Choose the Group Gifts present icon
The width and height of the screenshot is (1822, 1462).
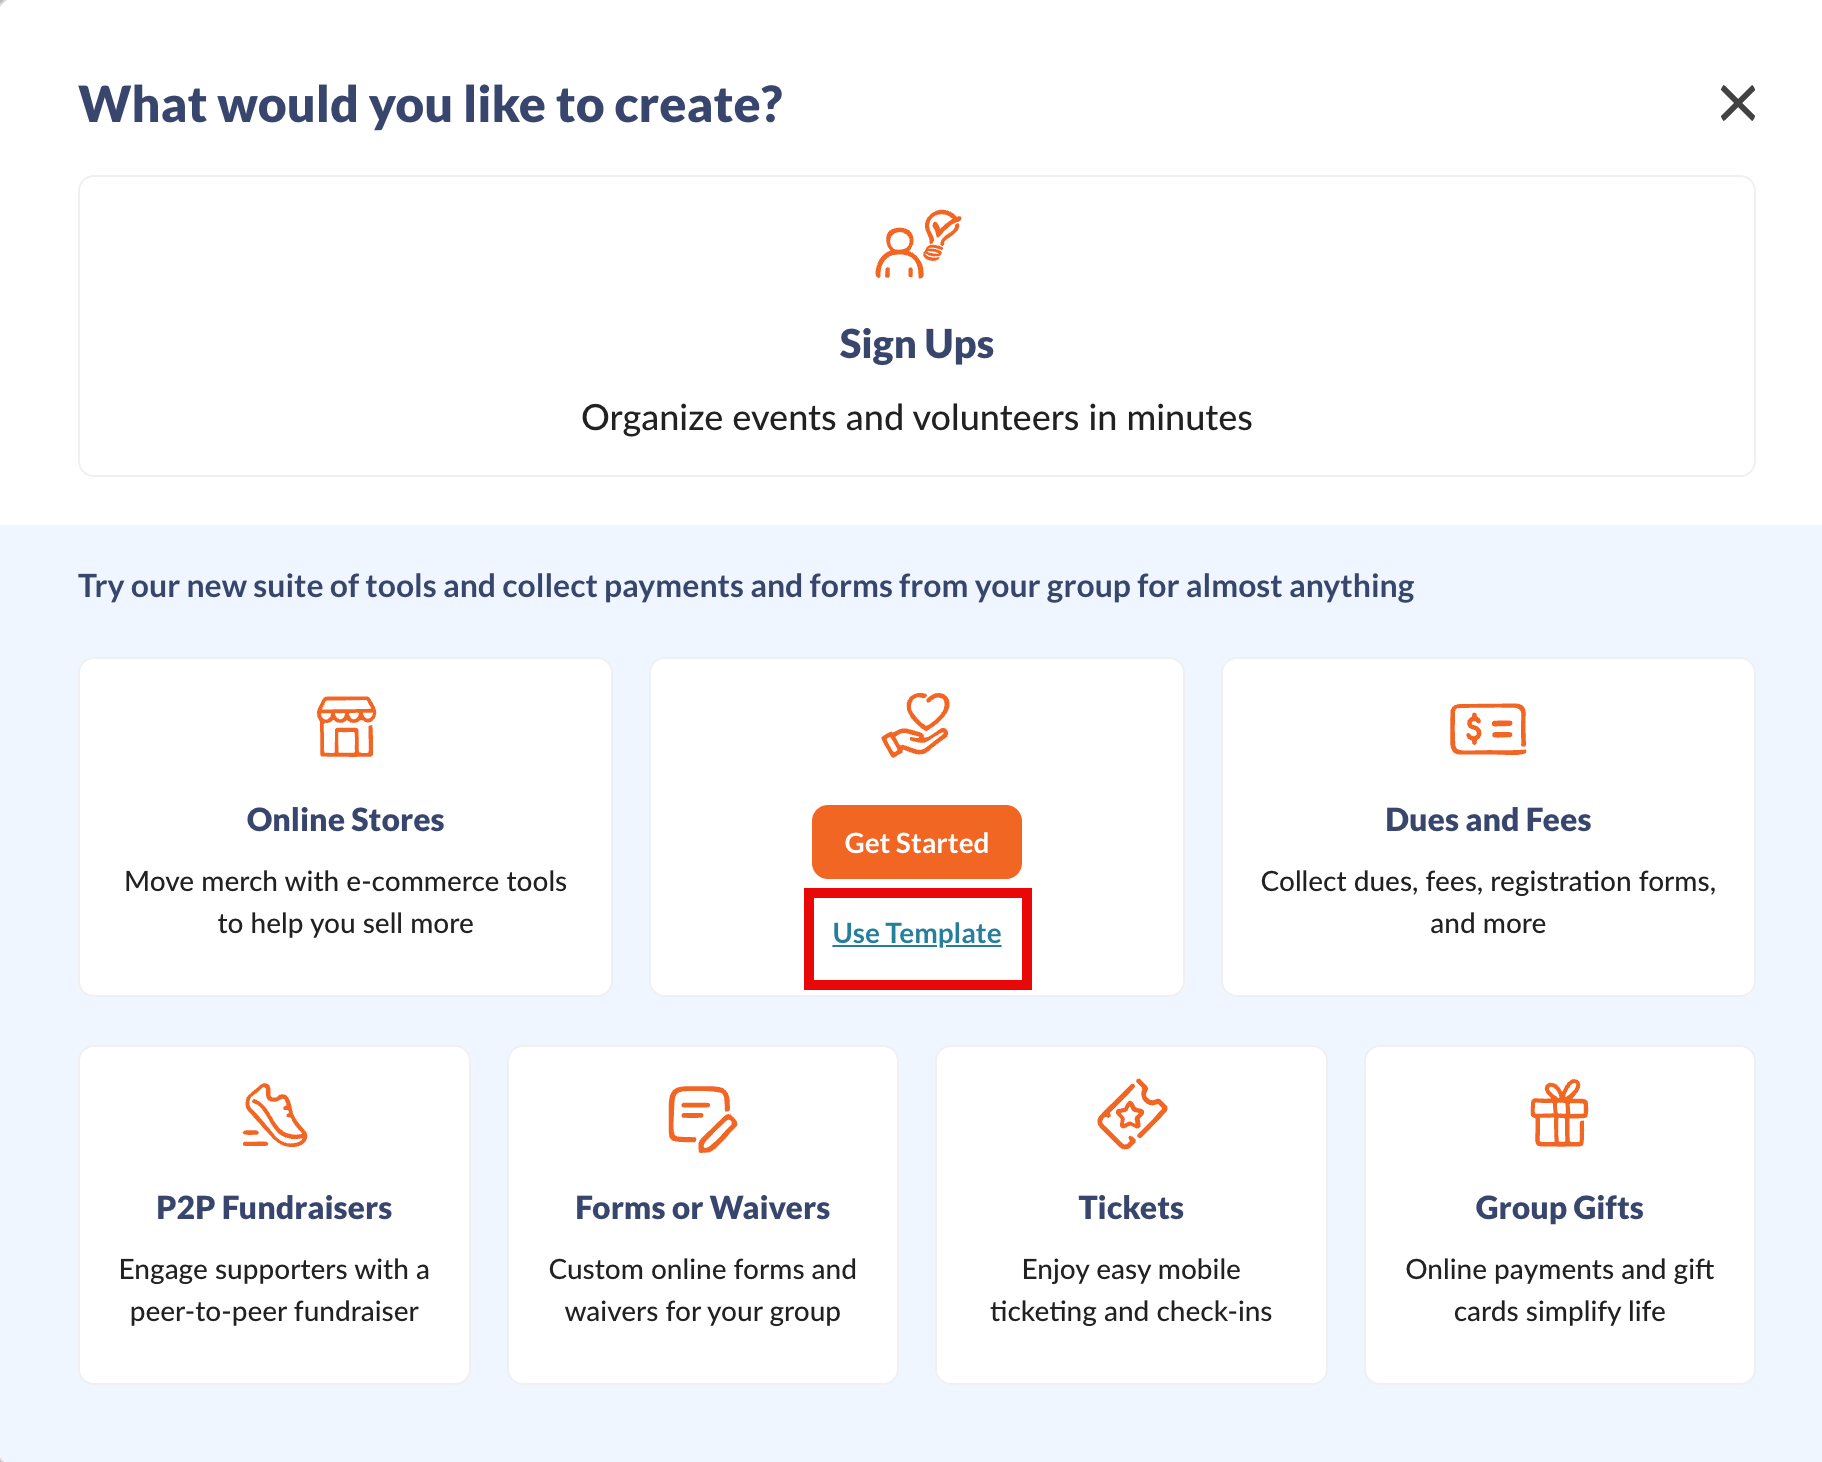coord(1559,1113)
